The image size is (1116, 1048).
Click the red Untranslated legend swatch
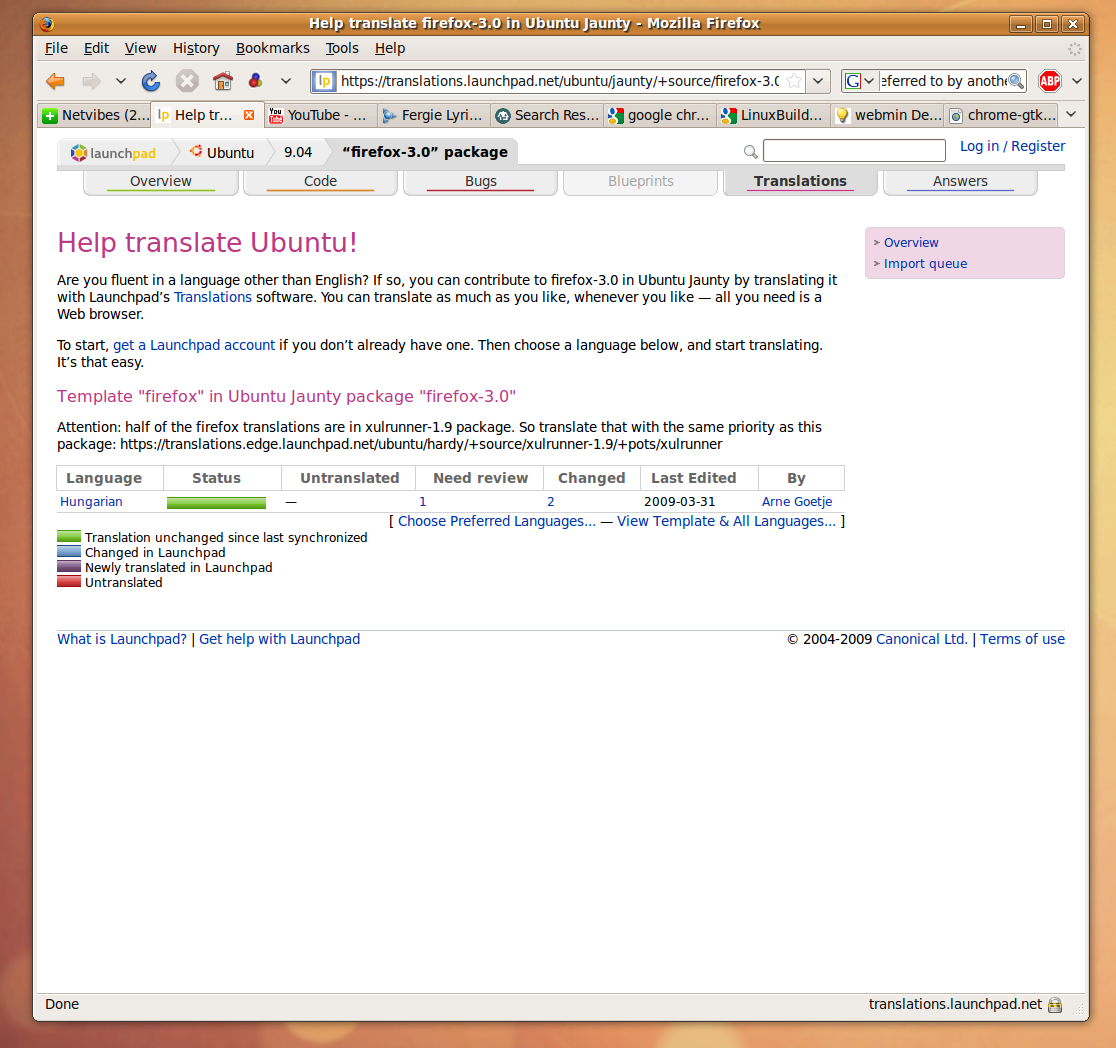pyautogui.click(x=69, y=582)
